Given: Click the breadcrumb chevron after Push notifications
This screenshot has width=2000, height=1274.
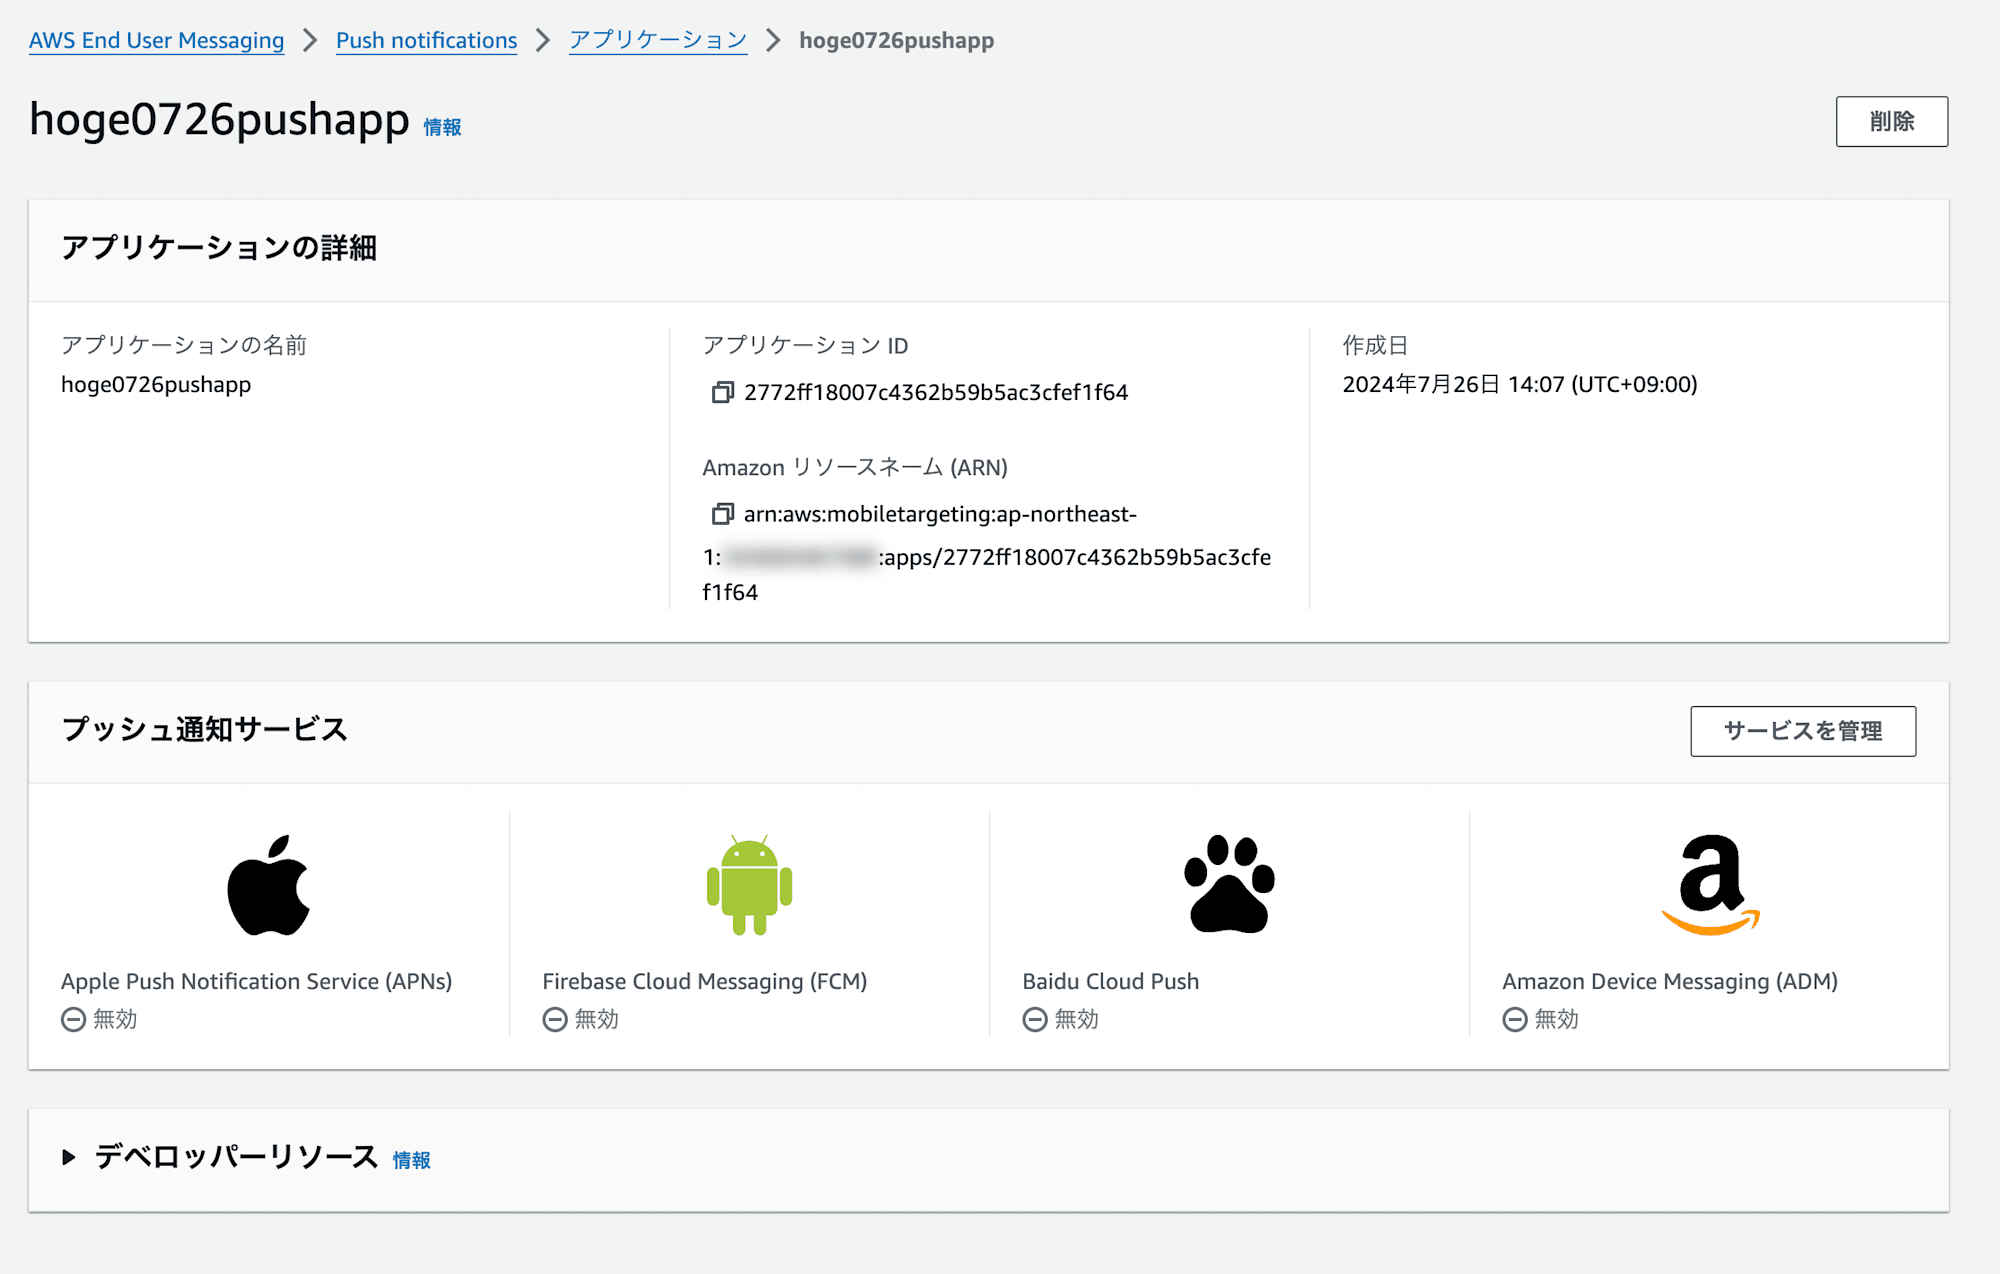Looking at the screenshot, I should tap(543, 40).
